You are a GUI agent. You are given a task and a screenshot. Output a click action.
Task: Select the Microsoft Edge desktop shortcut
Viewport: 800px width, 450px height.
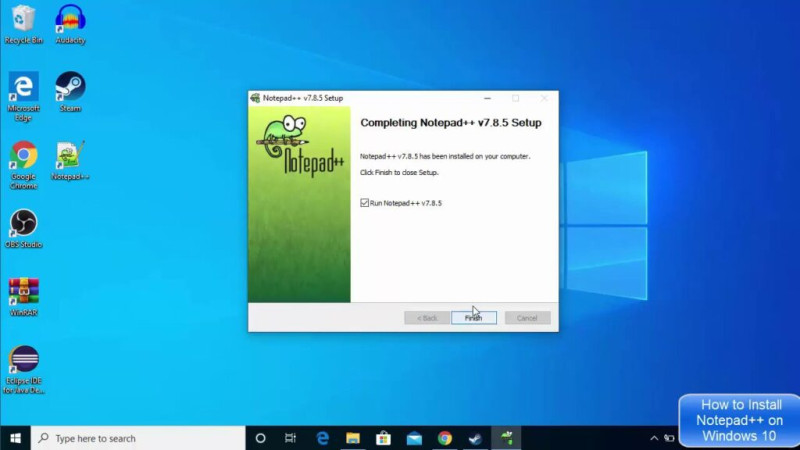point(23,96)
